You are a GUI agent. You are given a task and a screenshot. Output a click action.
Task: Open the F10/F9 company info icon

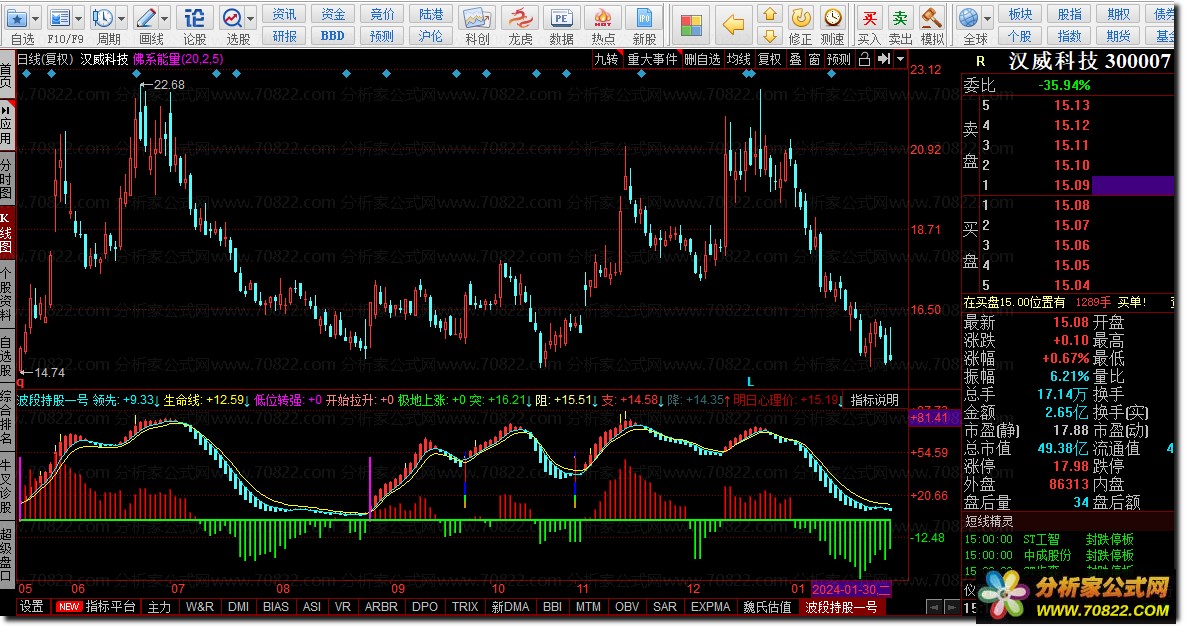pyautogui.click(x=60, y=17)
